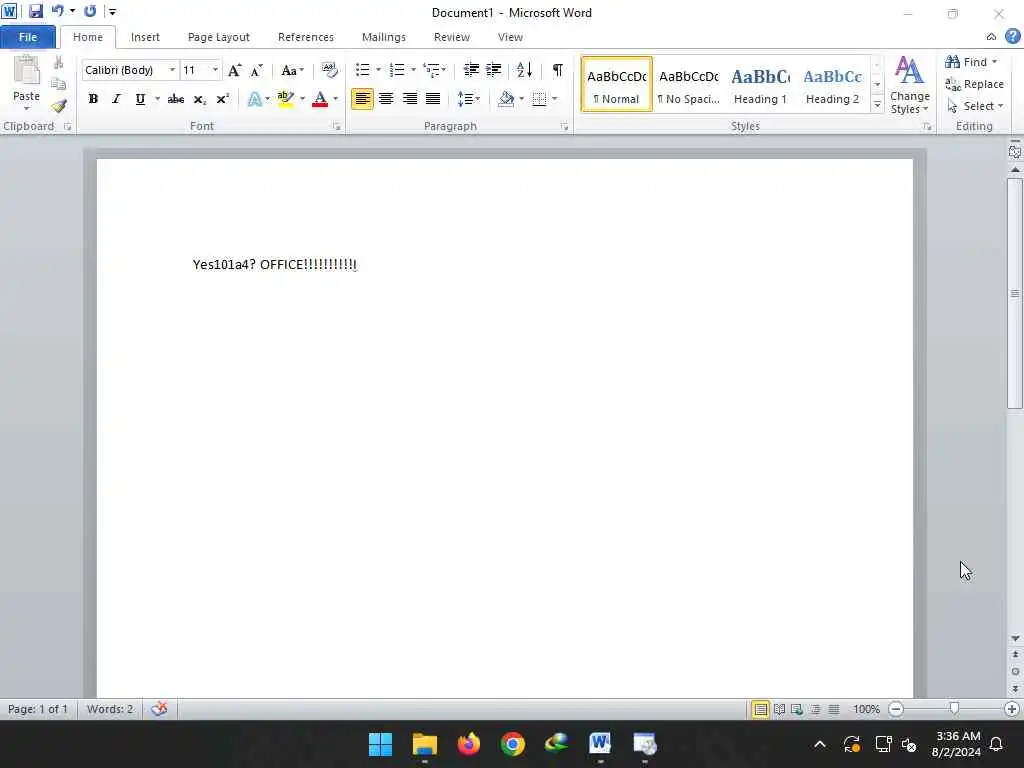1024x768 pixels.
Task: Switch to the Page Layout tab
Action: coord(219,37)
